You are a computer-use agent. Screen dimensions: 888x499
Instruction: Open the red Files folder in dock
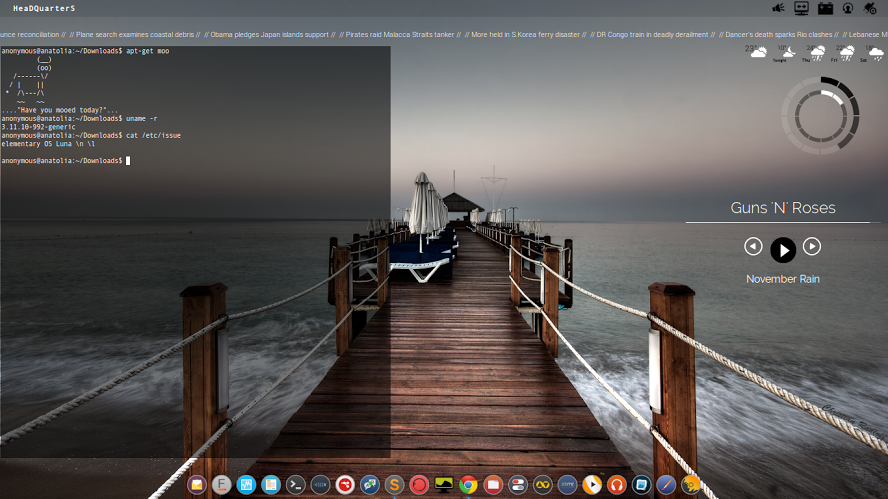pos(493,485)
